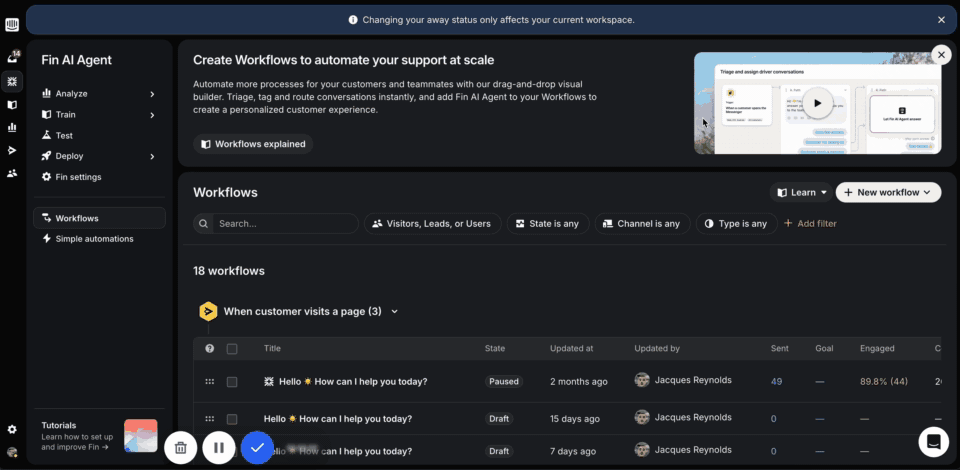Click the trash delete round button
Viewport: 960px width, 470px height.
(x=181, y=447)
